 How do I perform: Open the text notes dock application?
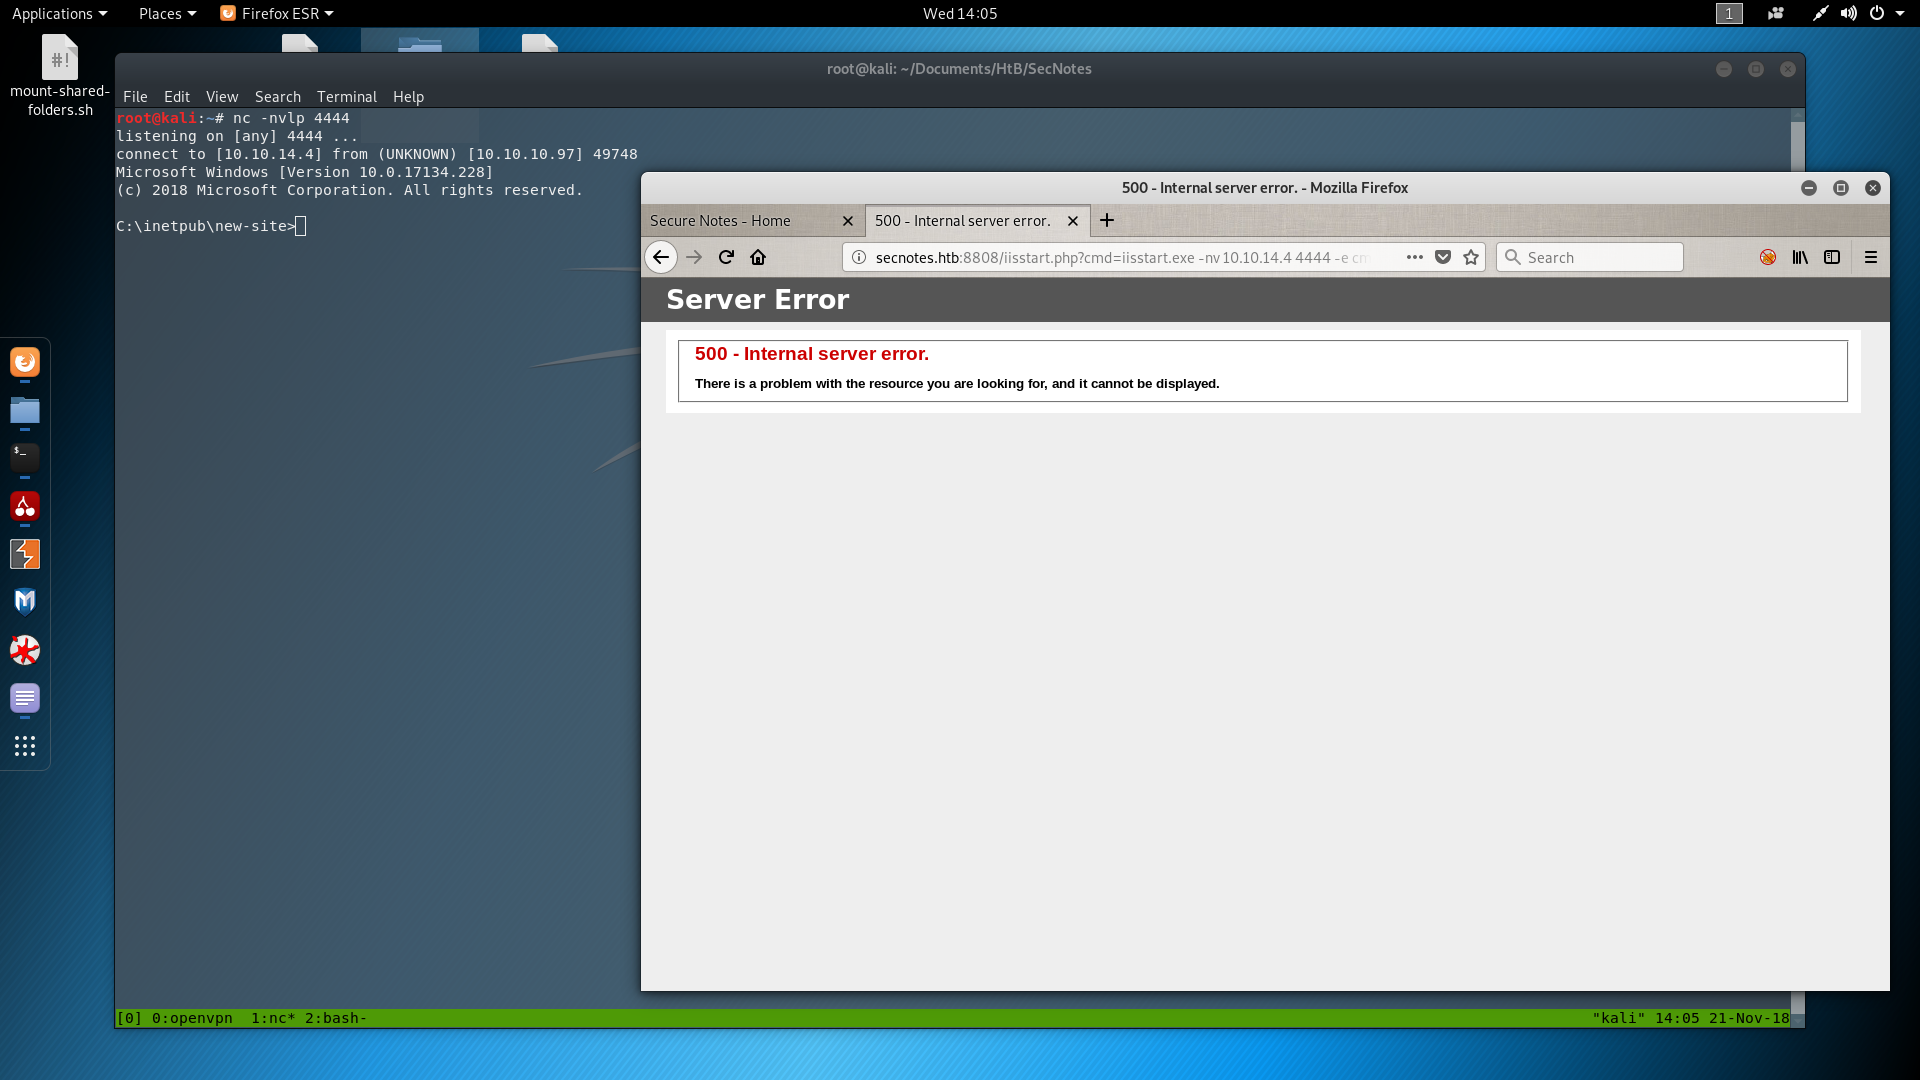coord(25,698)
